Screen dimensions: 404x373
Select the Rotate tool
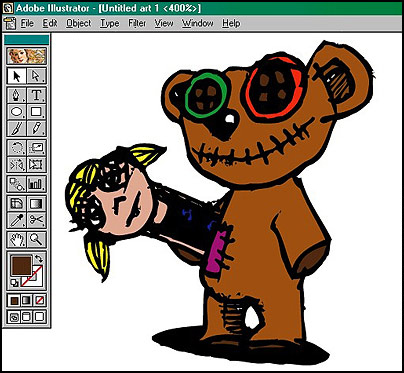click(17, 148)
